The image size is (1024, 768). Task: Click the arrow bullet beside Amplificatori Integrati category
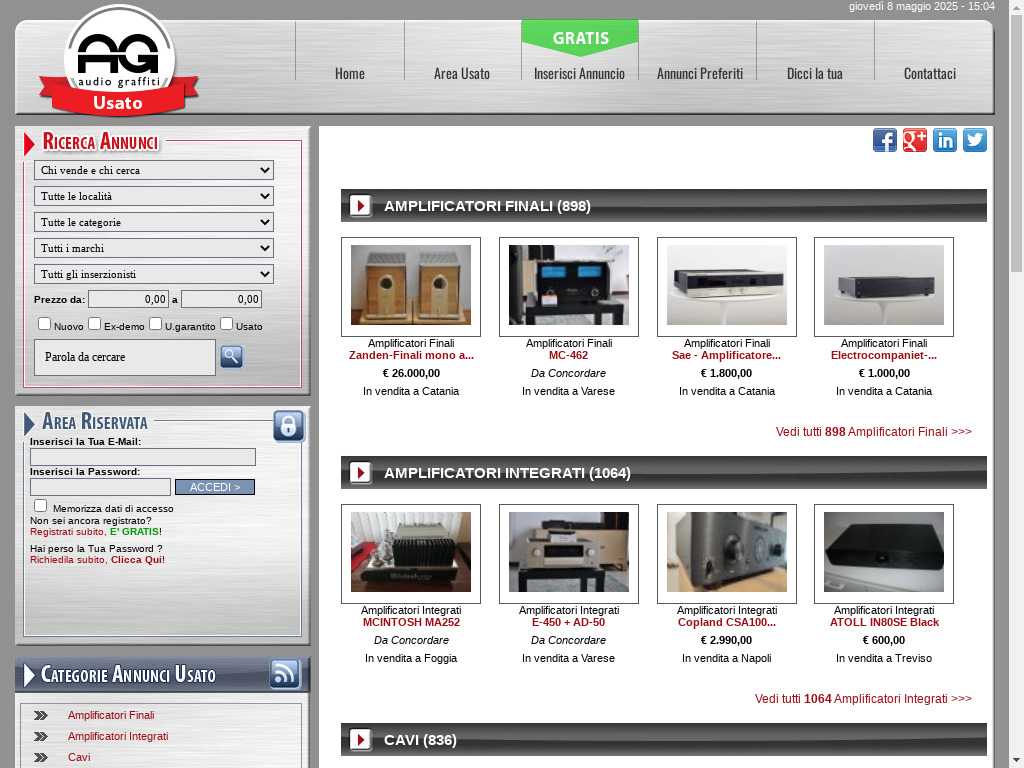(41, 737)
